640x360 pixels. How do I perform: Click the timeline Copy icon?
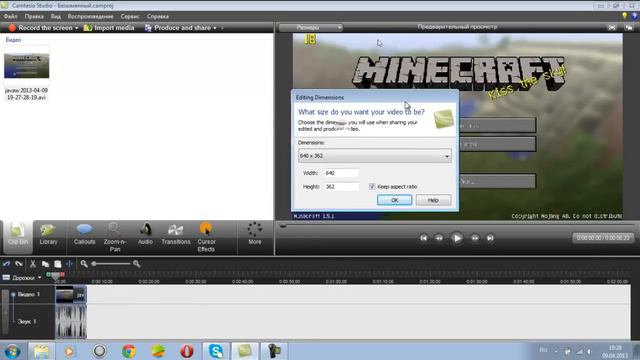click(45, 264)
